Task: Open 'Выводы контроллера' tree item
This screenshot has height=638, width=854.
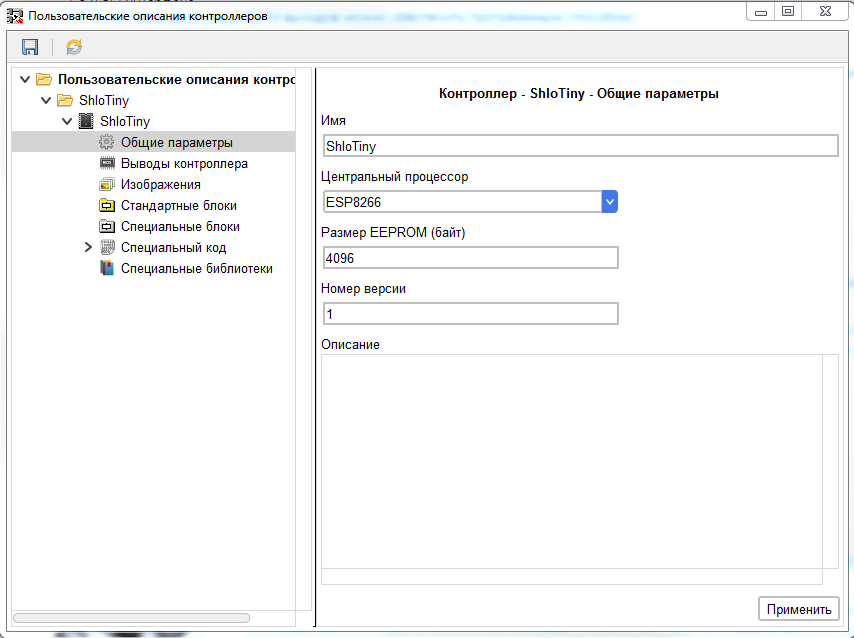Action: coord(184,163)
